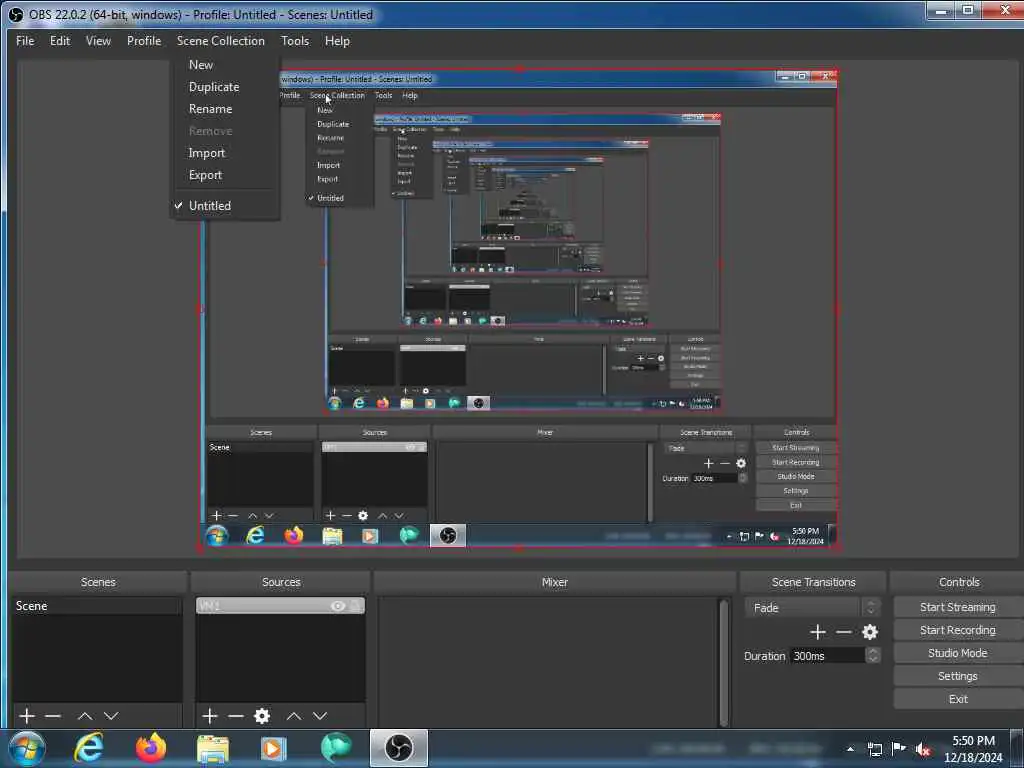The image size is (1024, 768).
Task: Click Start Recording button
Action: click(x=957, y=630)
